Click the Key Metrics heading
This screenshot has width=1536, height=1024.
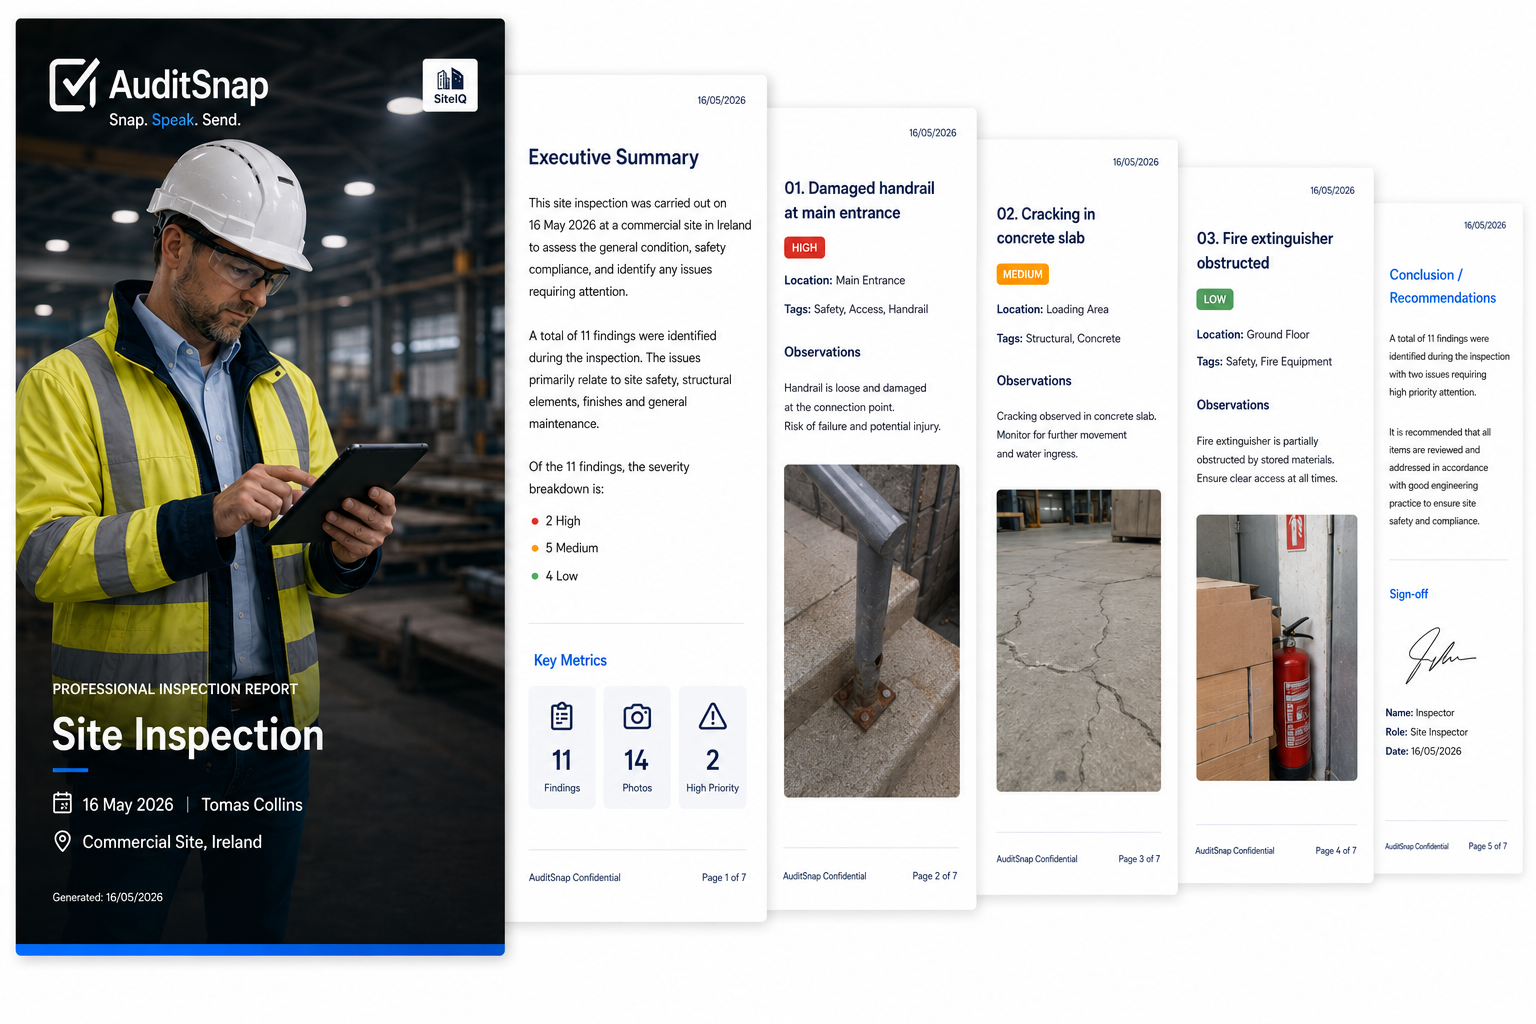click(570, 660)
